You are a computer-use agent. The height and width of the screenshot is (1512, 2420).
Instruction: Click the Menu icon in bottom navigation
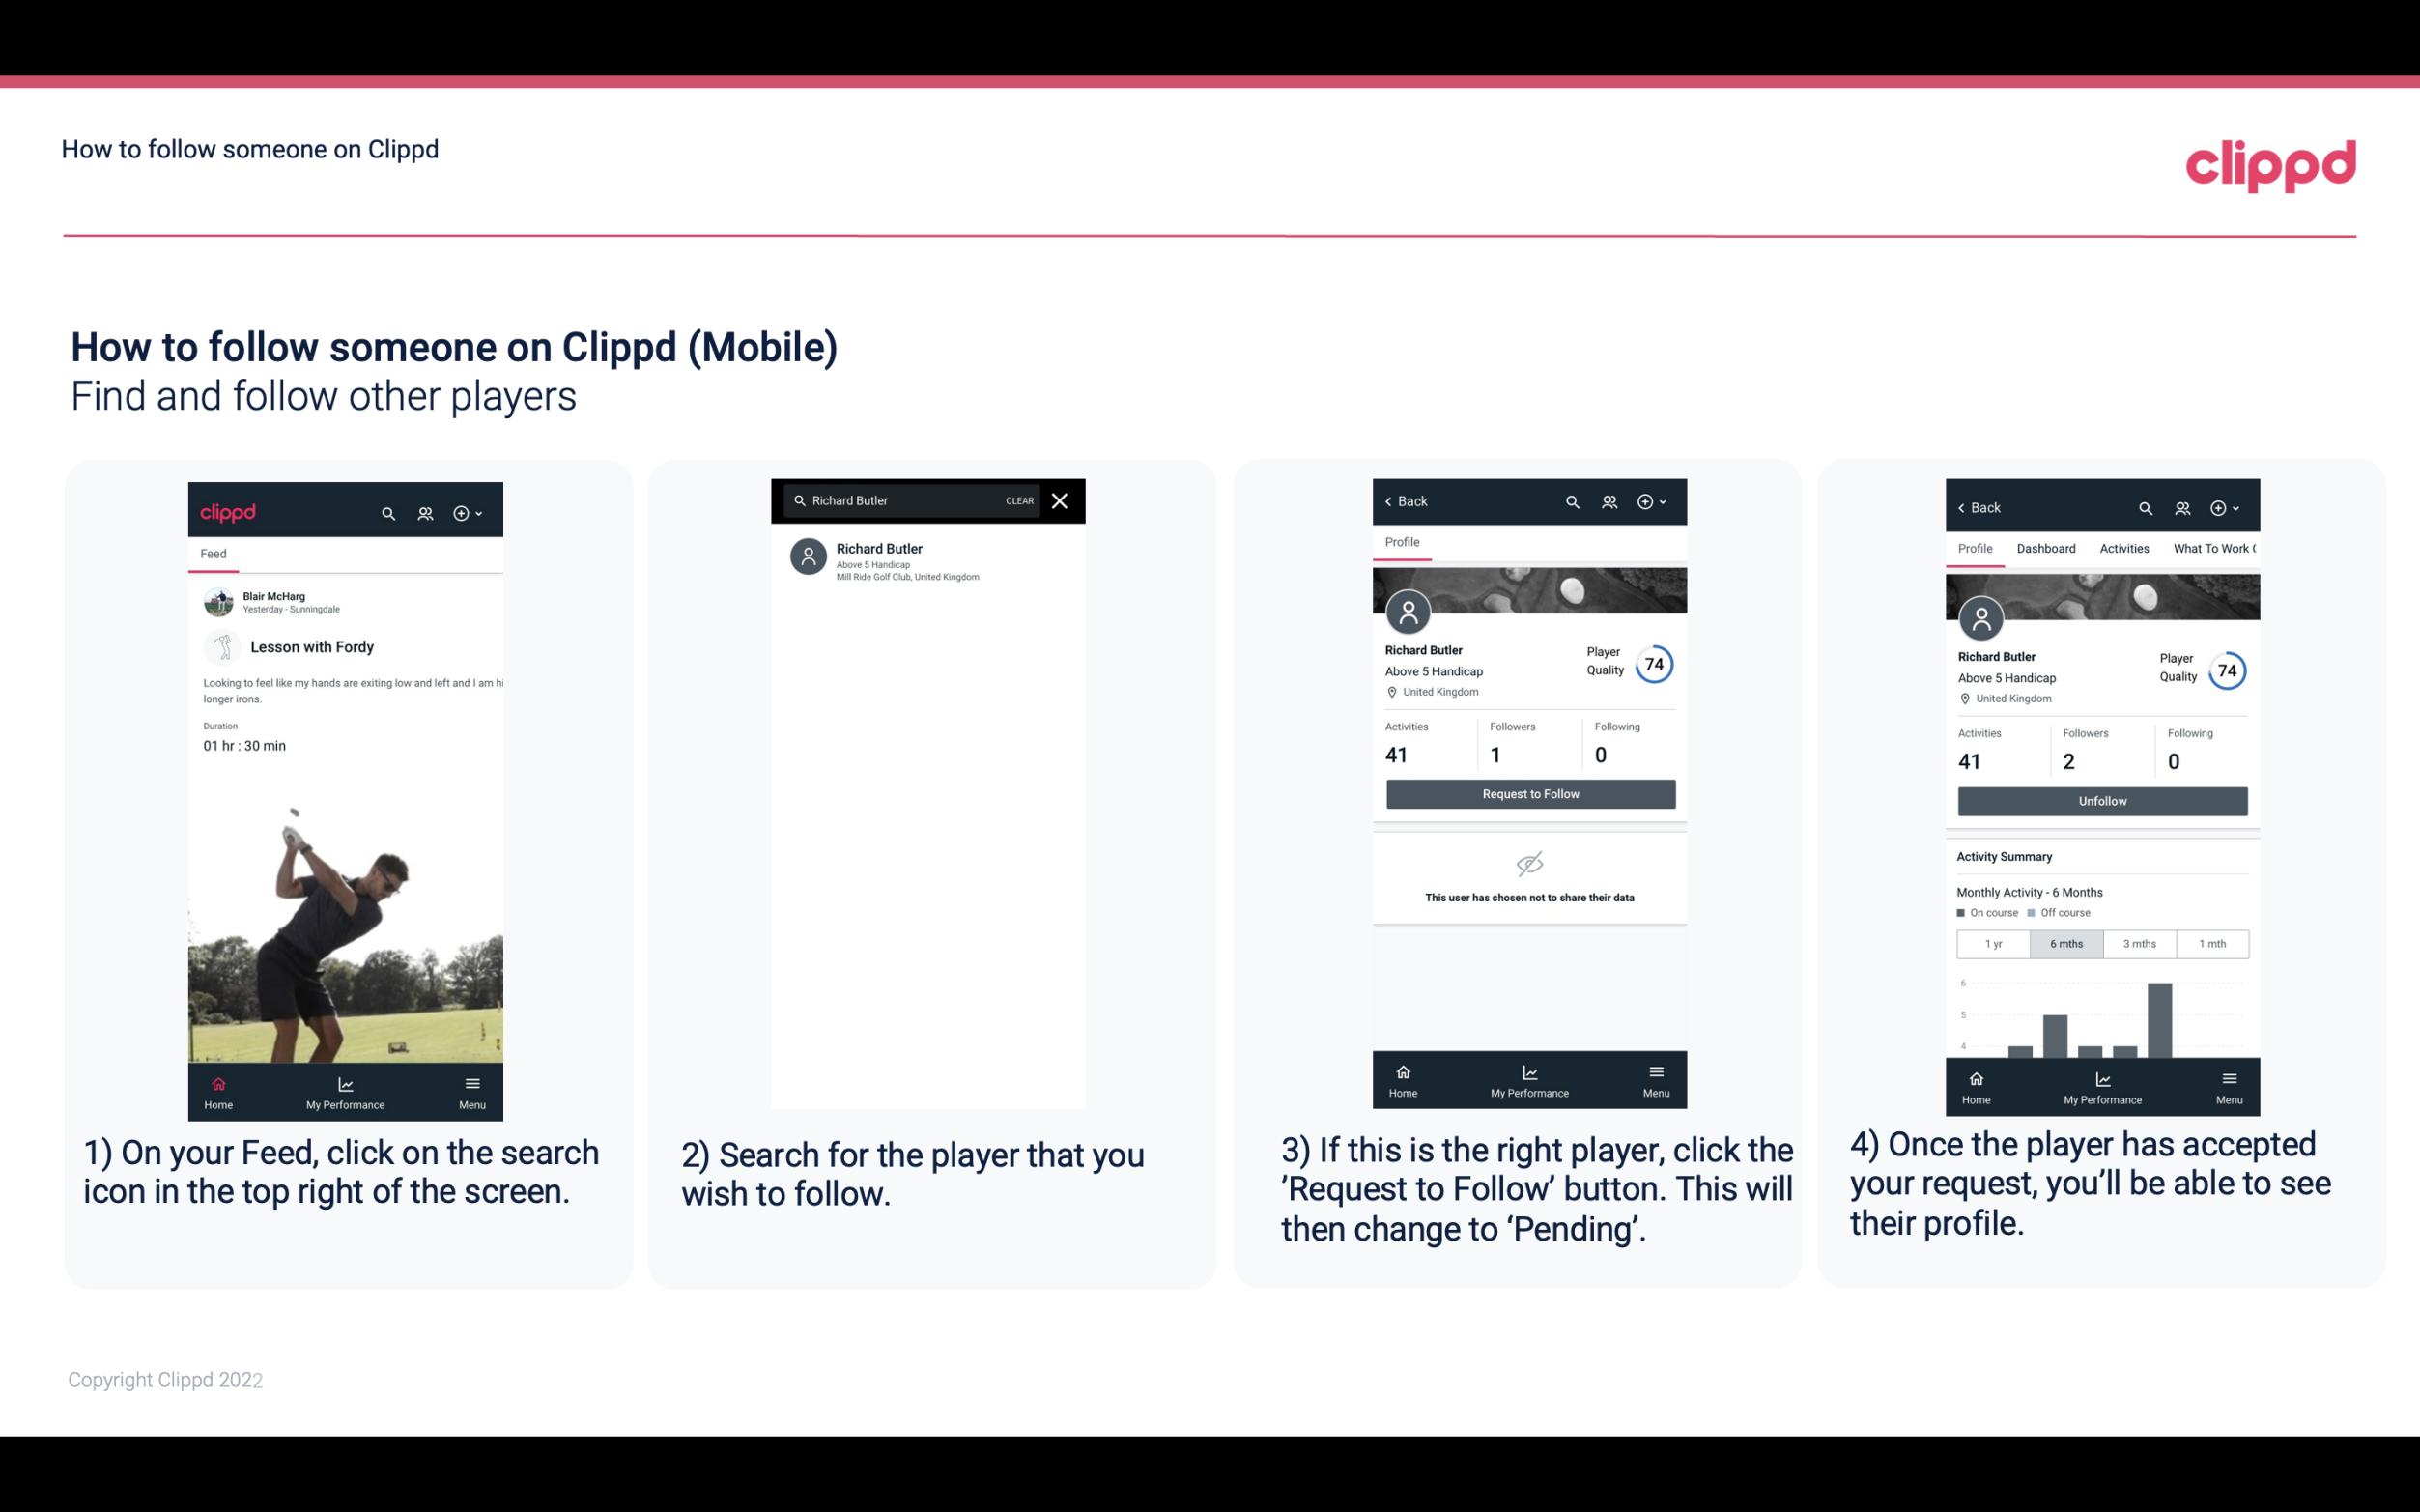[473, 1082]
